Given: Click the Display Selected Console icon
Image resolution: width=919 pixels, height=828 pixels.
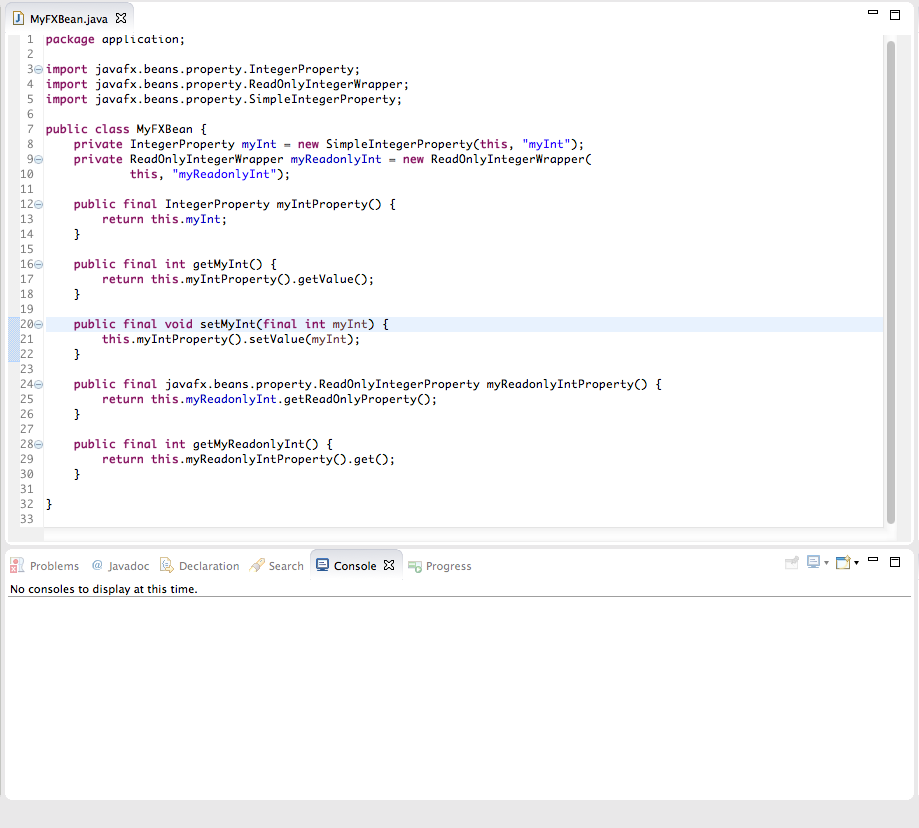Looking at the screenshot, I should pos(814,563).
